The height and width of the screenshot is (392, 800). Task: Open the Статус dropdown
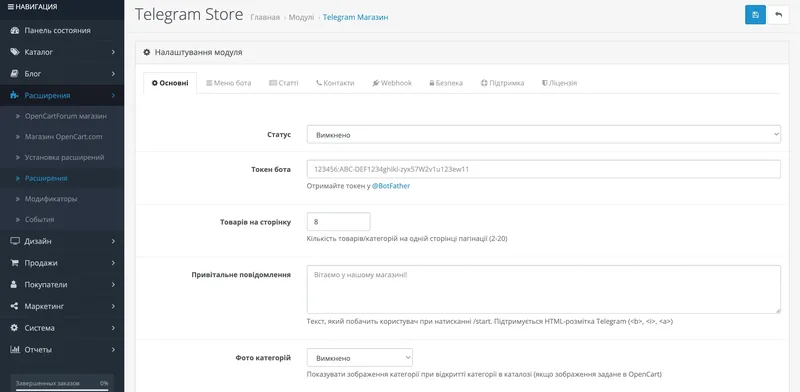(x=543, y=135)
